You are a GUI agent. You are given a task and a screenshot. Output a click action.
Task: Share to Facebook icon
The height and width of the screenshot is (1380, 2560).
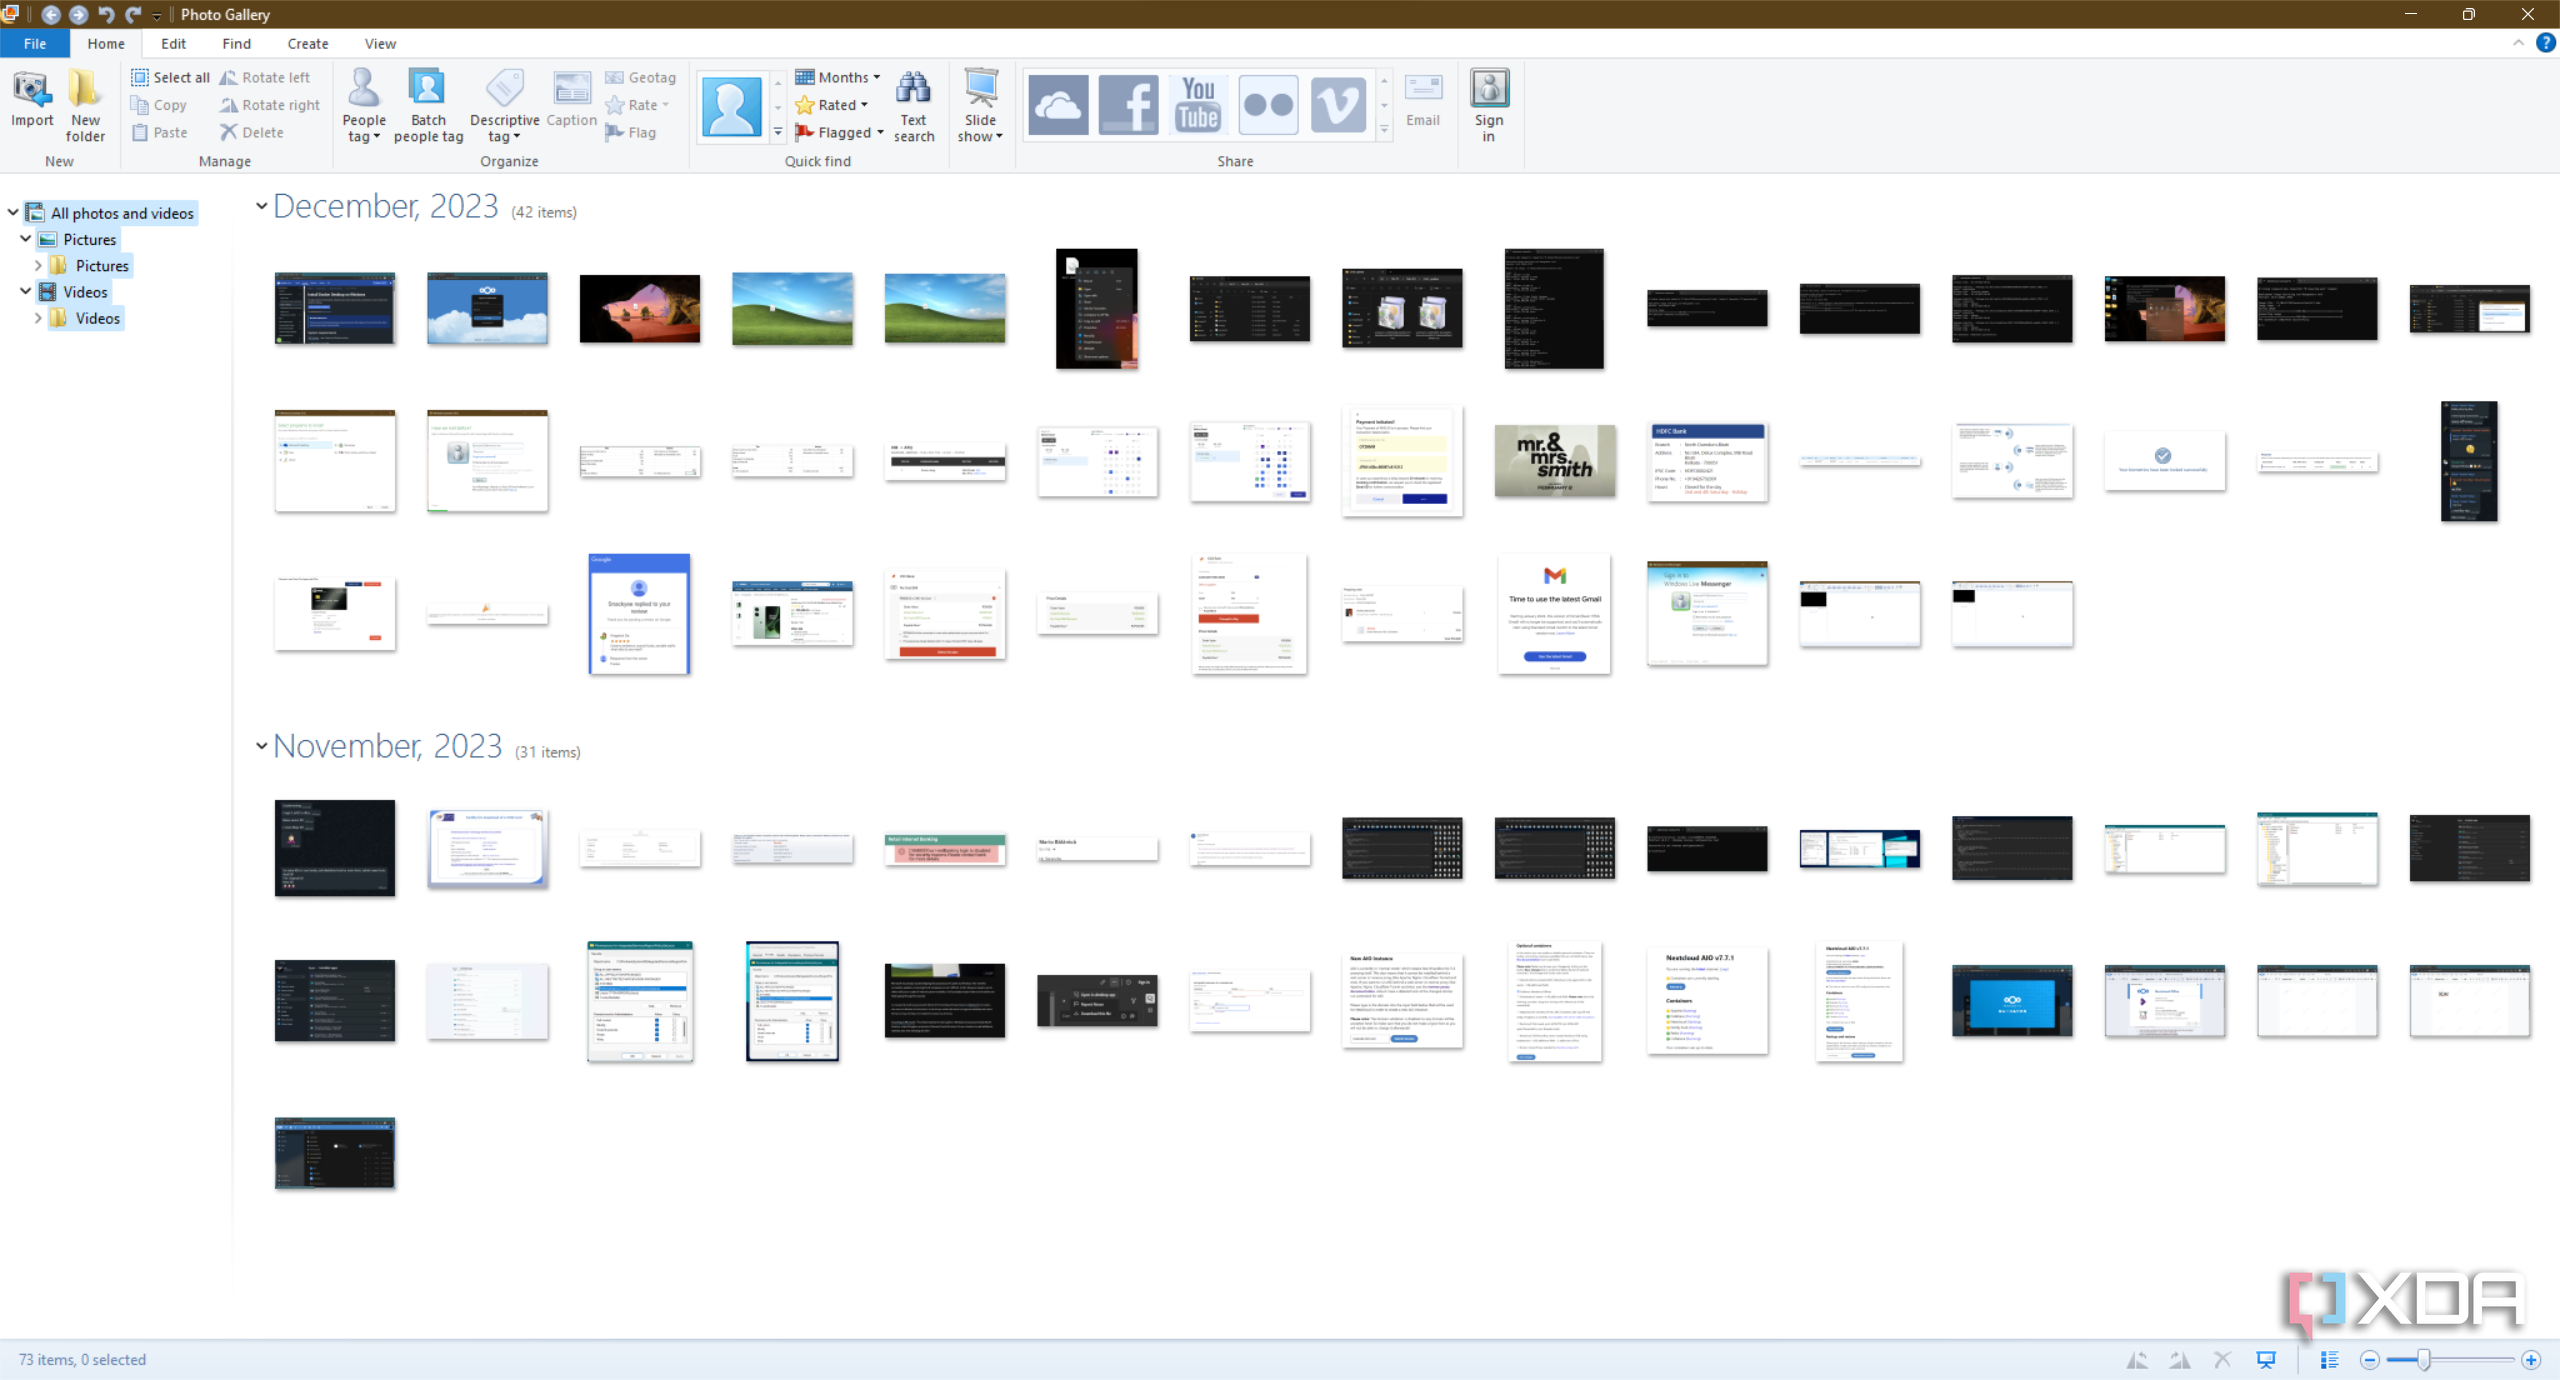pos(1128,104)
